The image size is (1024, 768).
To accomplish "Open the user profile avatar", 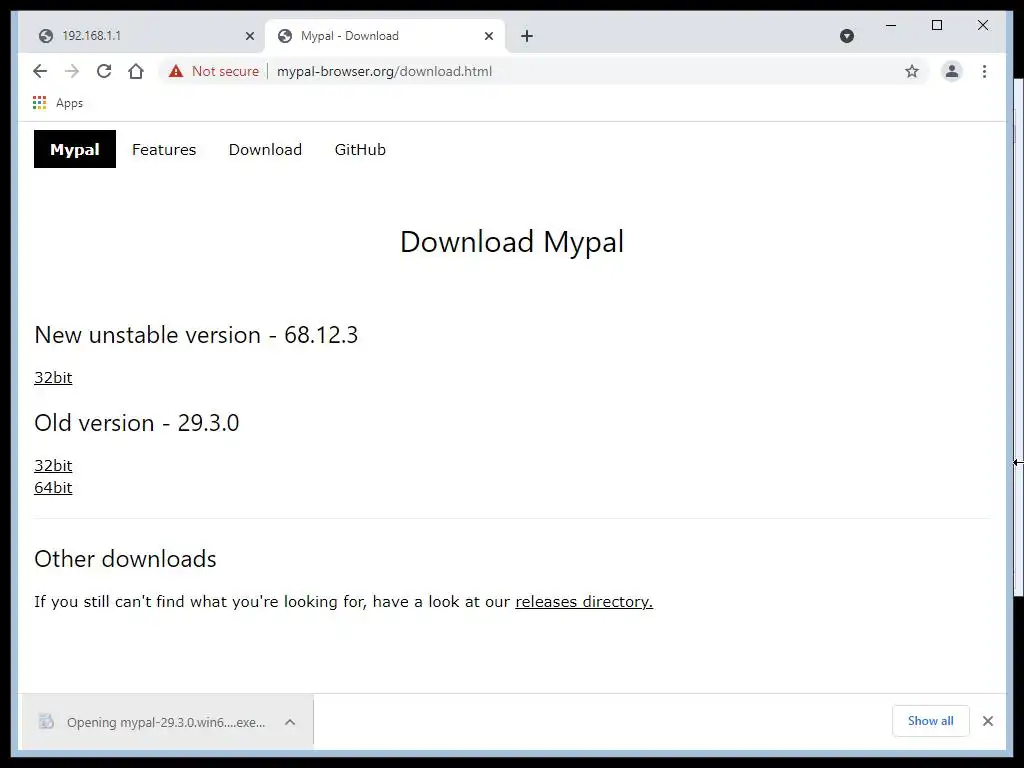I will point(952,71).
